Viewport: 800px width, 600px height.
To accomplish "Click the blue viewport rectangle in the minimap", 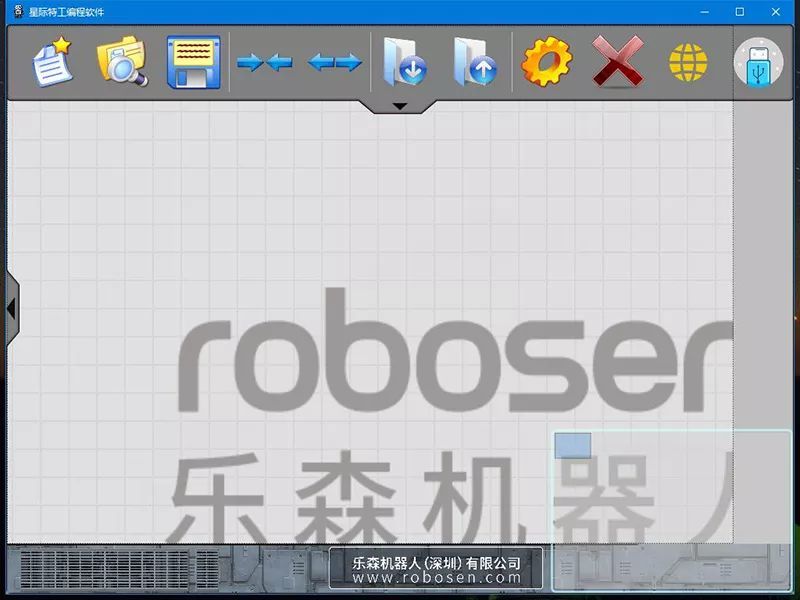I will pyautogui.click(x=573, y=445).
